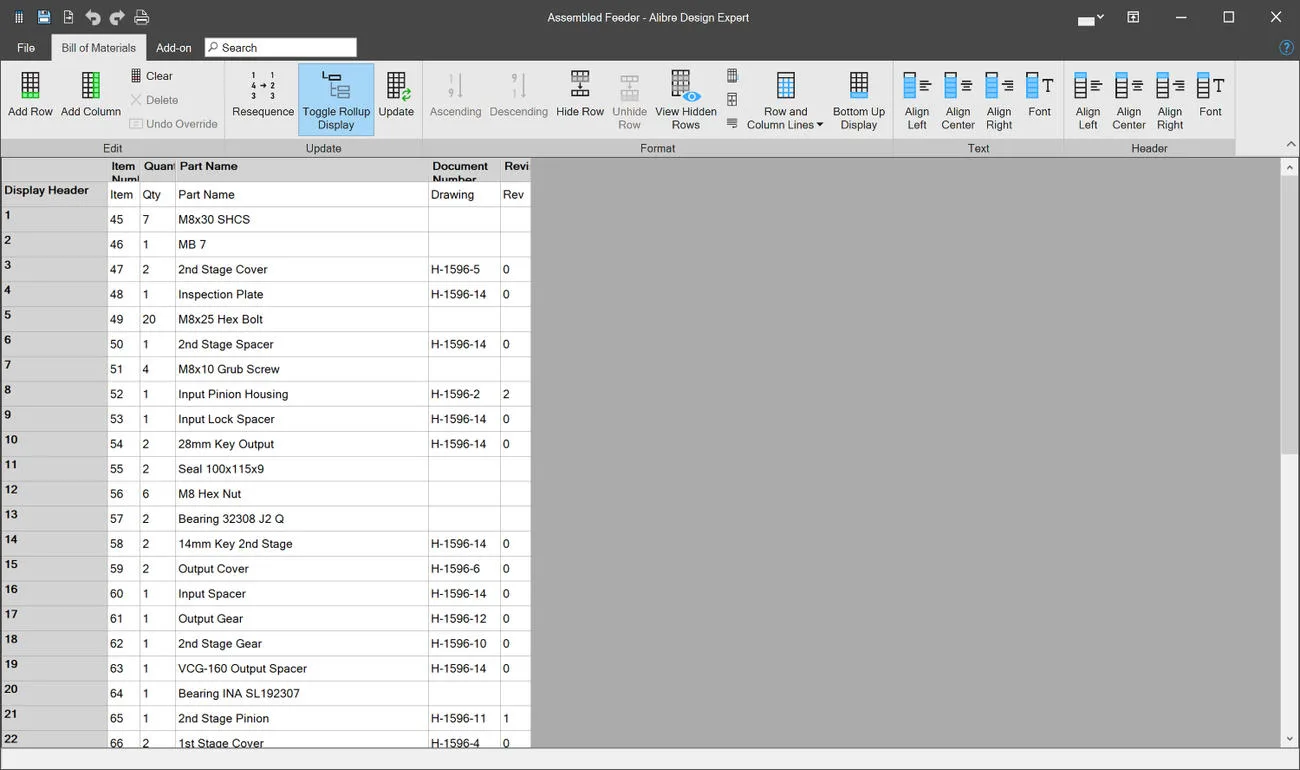
Task: Click the VCG-160 Output Spacer cell
Action: [302, 669]
